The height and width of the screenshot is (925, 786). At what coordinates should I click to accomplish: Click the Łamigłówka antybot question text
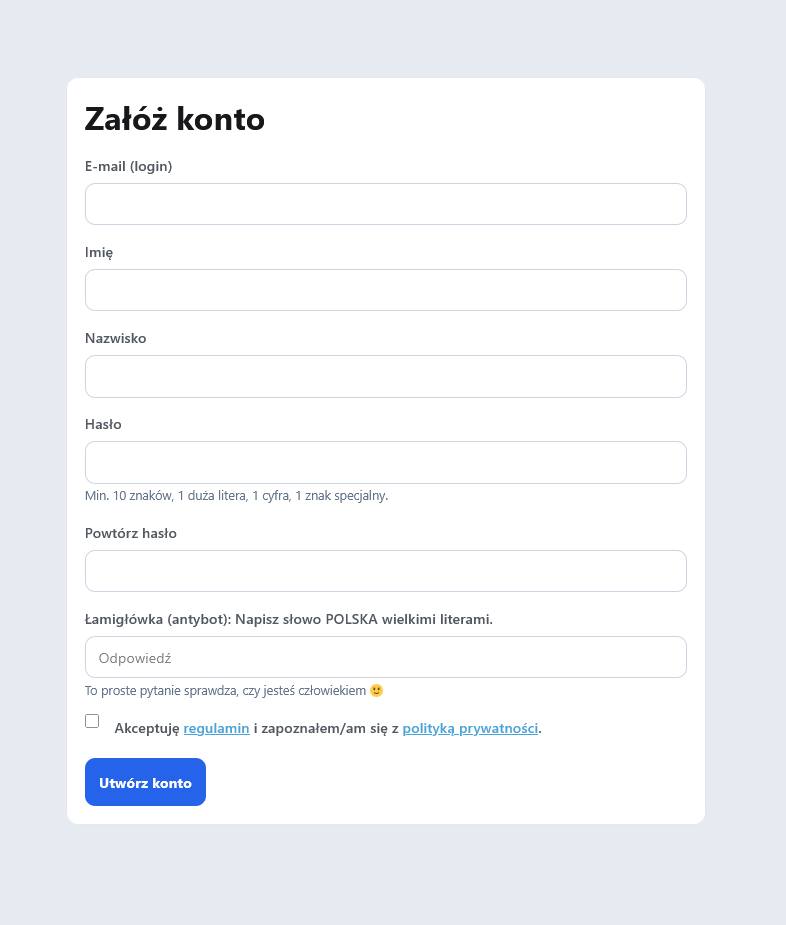289,619
